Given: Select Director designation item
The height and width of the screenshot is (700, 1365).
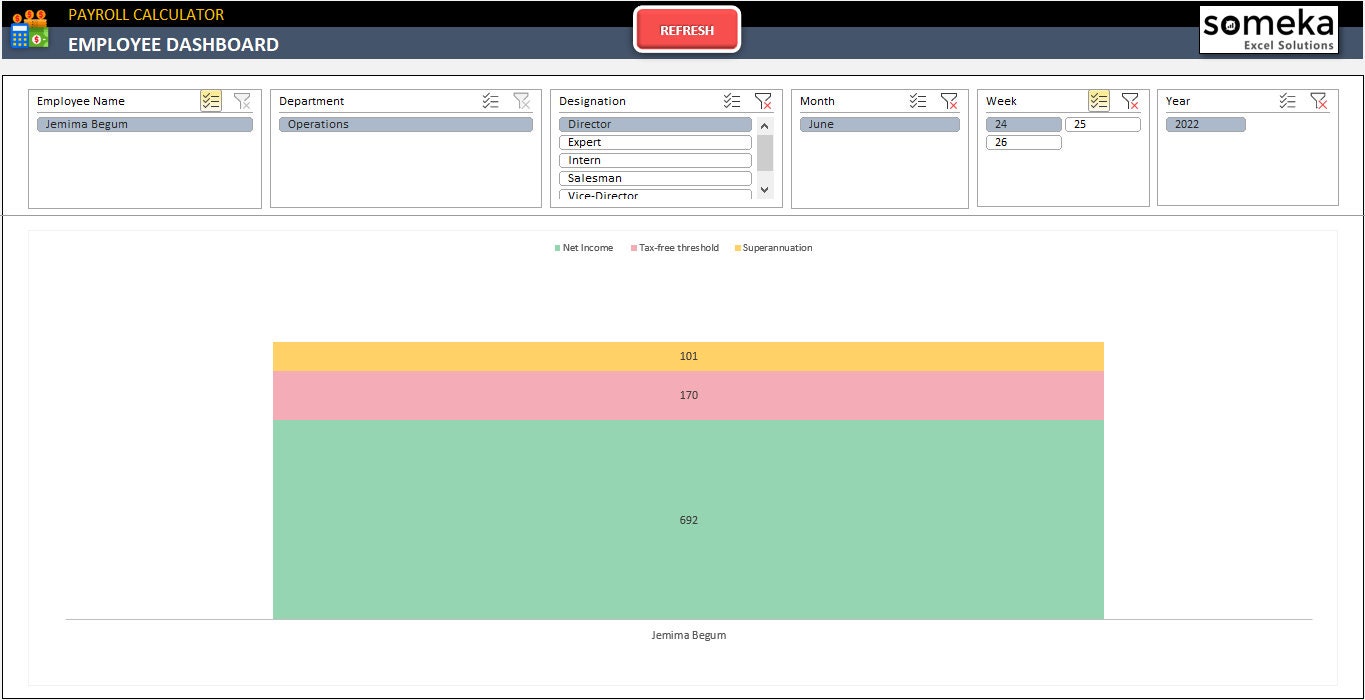Looking at the screenshot, I should 655,124.
